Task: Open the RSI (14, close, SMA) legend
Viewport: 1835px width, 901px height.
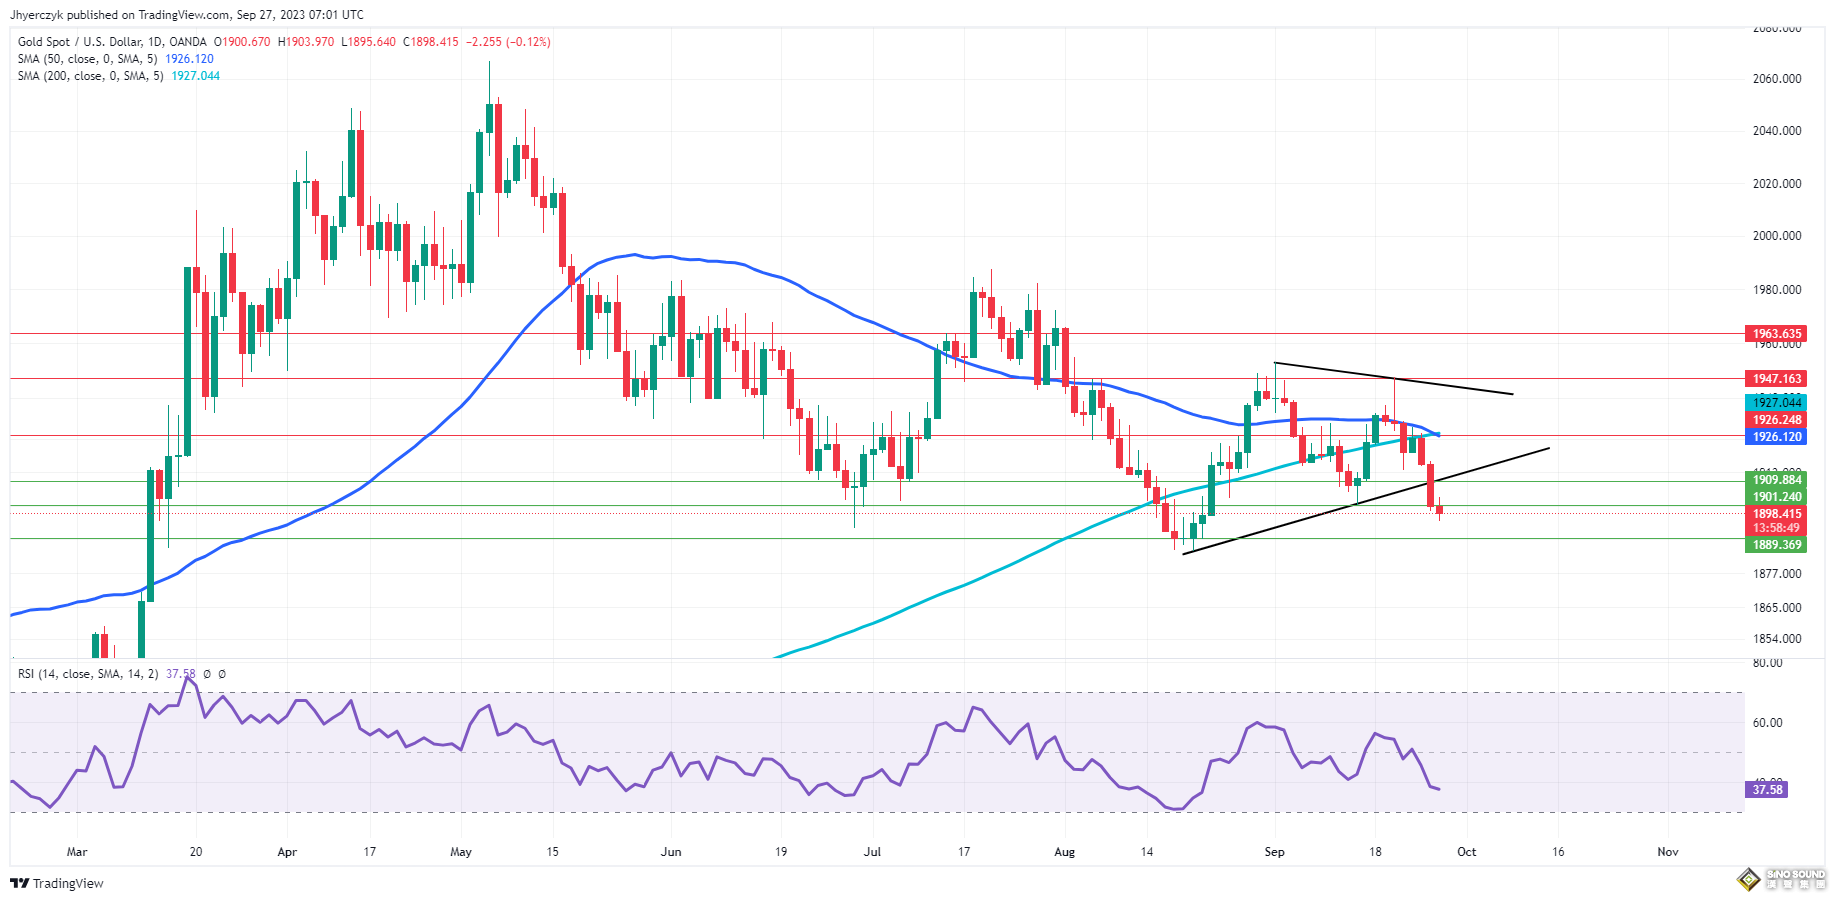Action: click(88, 674)
